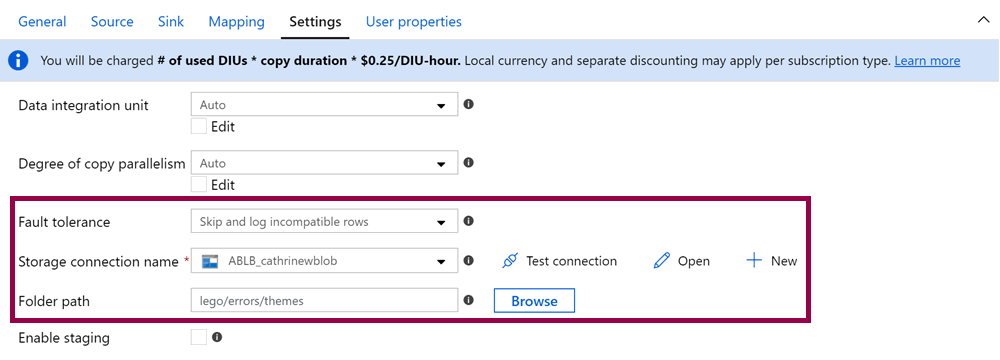Toggle the Enable staging checkbox
1000x360 pixels.
tap(199, 338)
